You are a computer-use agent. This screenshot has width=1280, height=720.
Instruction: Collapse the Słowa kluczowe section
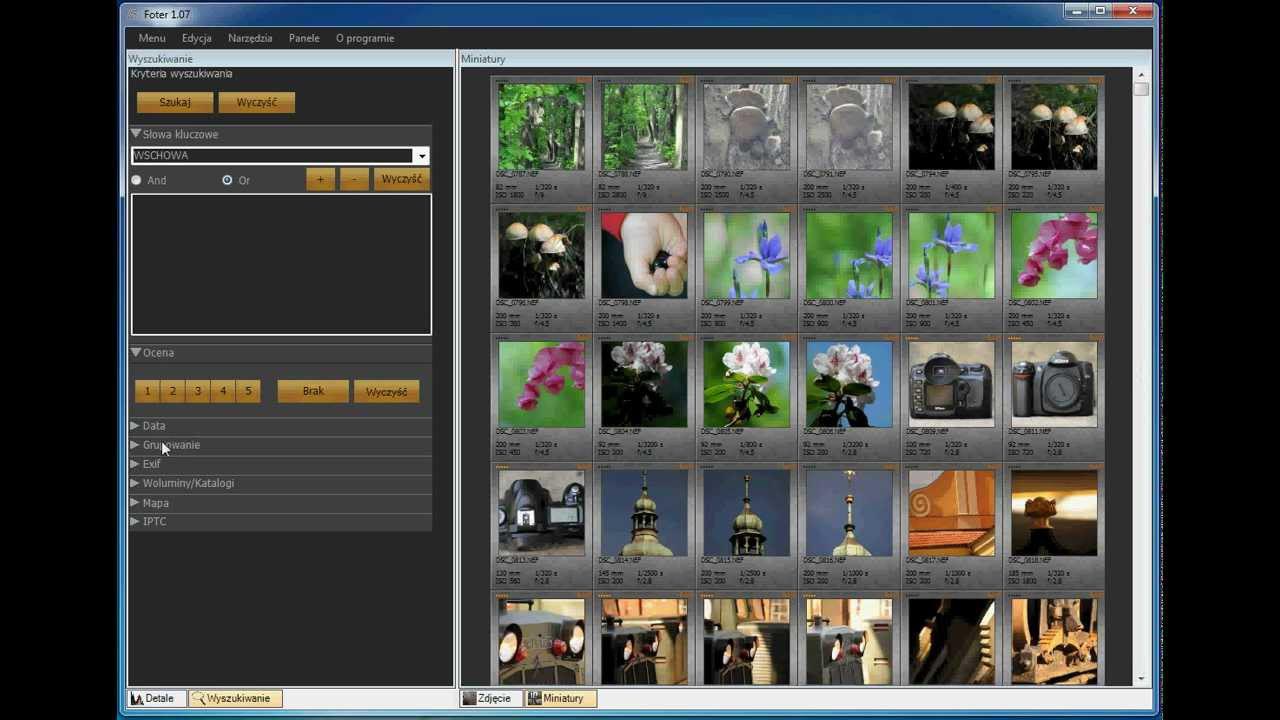point(136,134)
